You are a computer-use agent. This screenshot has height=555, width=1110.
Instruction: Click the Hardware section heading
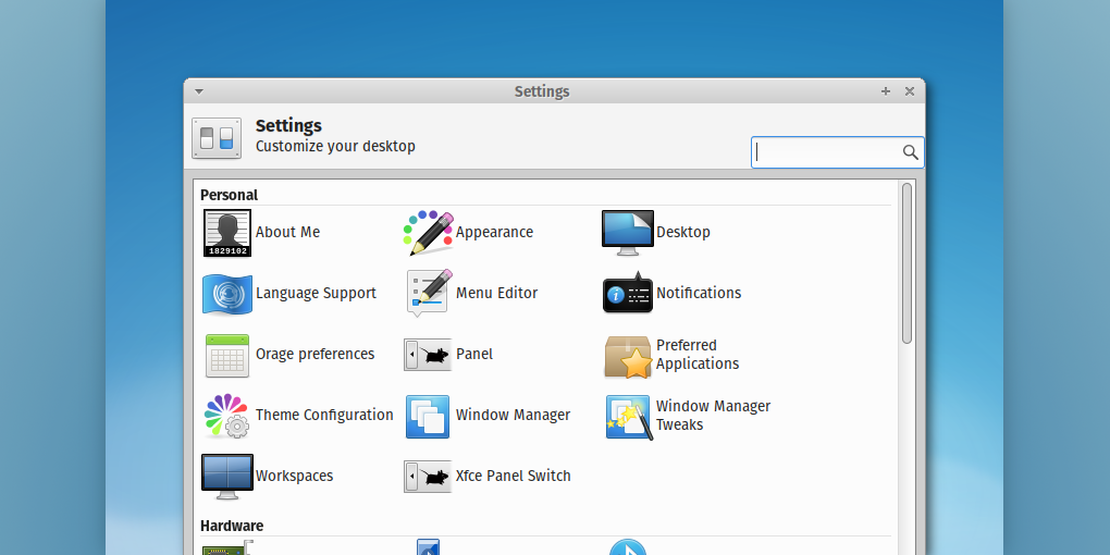231,526
